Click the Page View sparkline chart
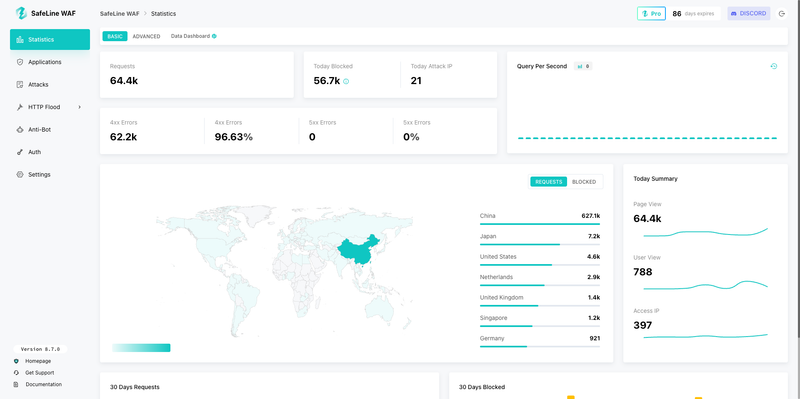Viewport: 800px width, 399px height. tap(705, 233)
